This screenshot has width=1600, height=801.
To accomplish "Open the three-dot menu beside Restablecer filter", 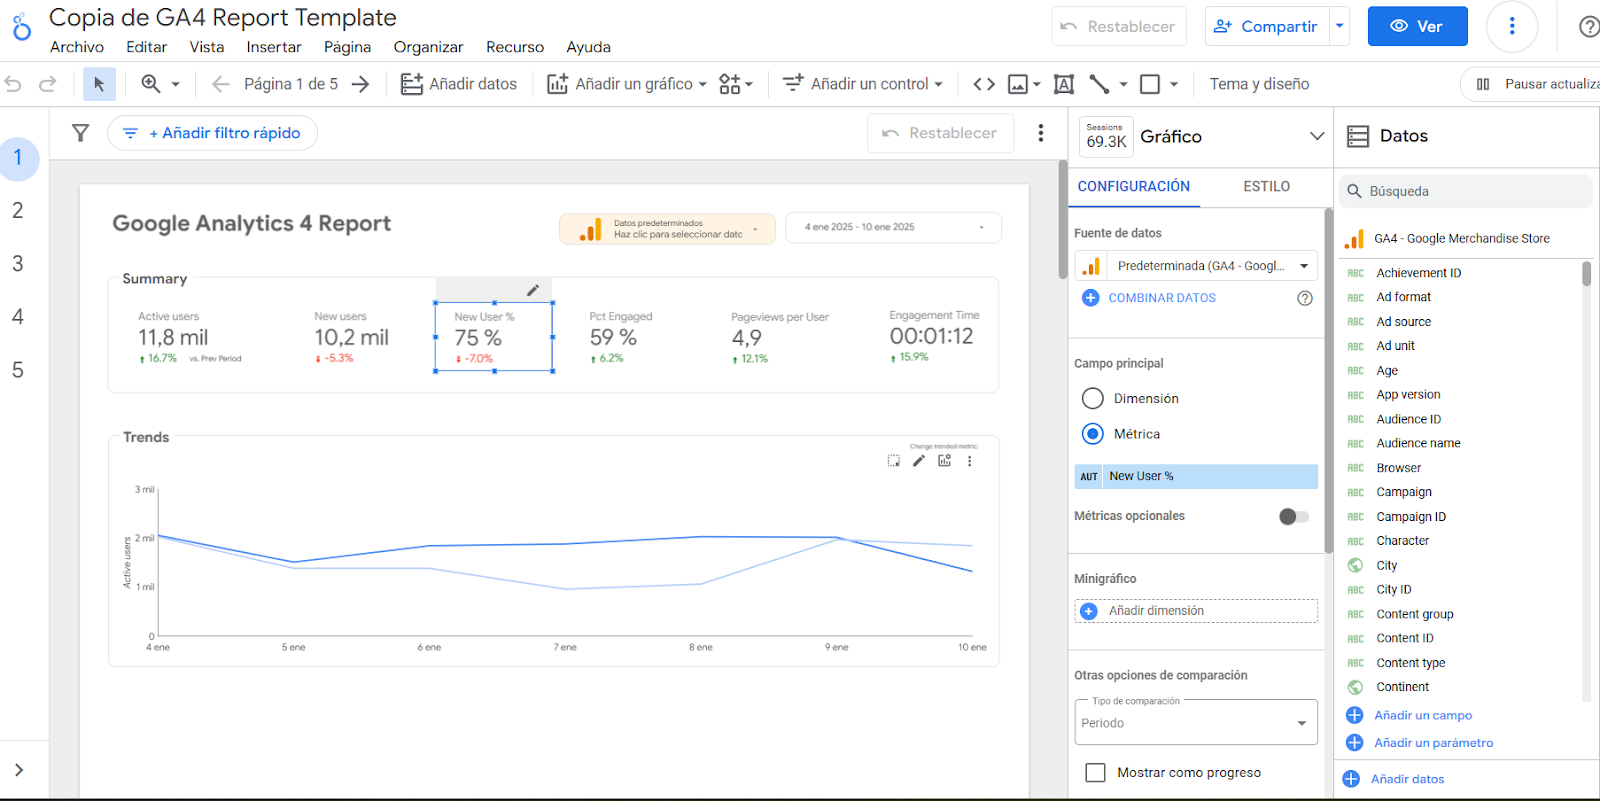I will point(1041,133).
